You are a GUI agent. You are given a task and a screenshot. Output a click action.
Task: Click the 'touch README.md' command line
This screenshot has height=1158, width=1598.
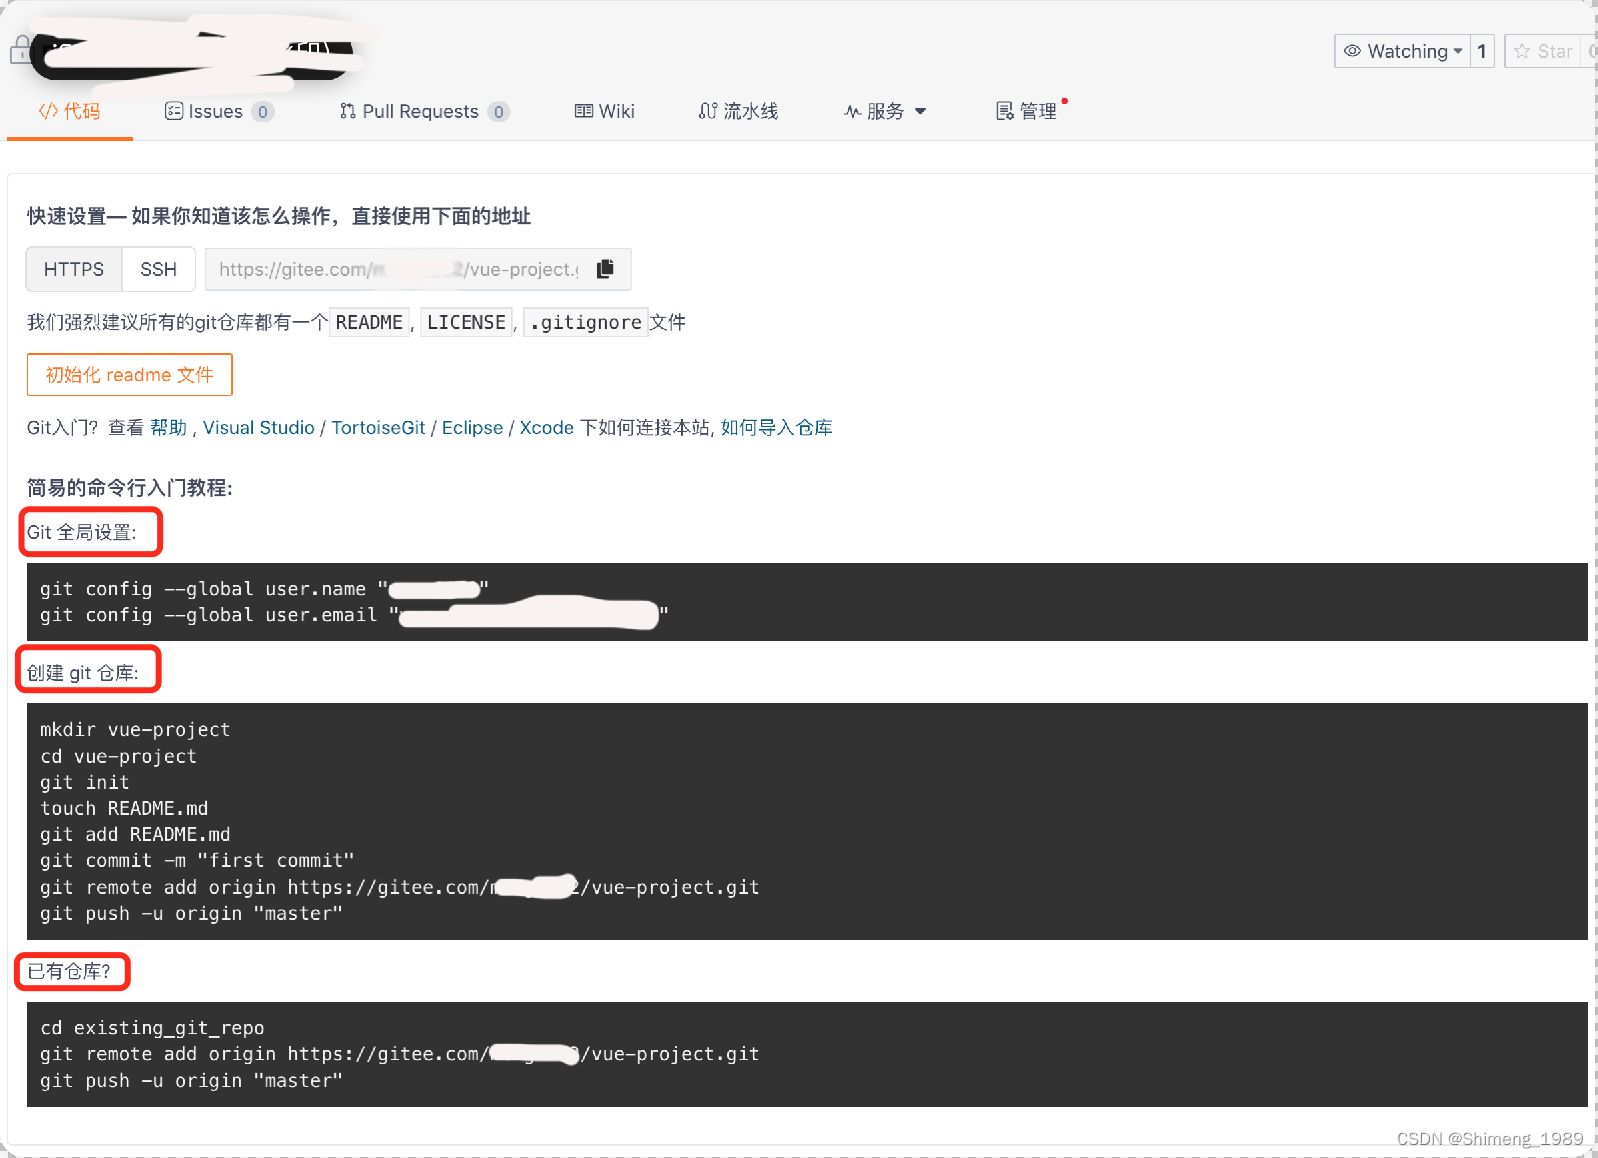coord(124,808)
